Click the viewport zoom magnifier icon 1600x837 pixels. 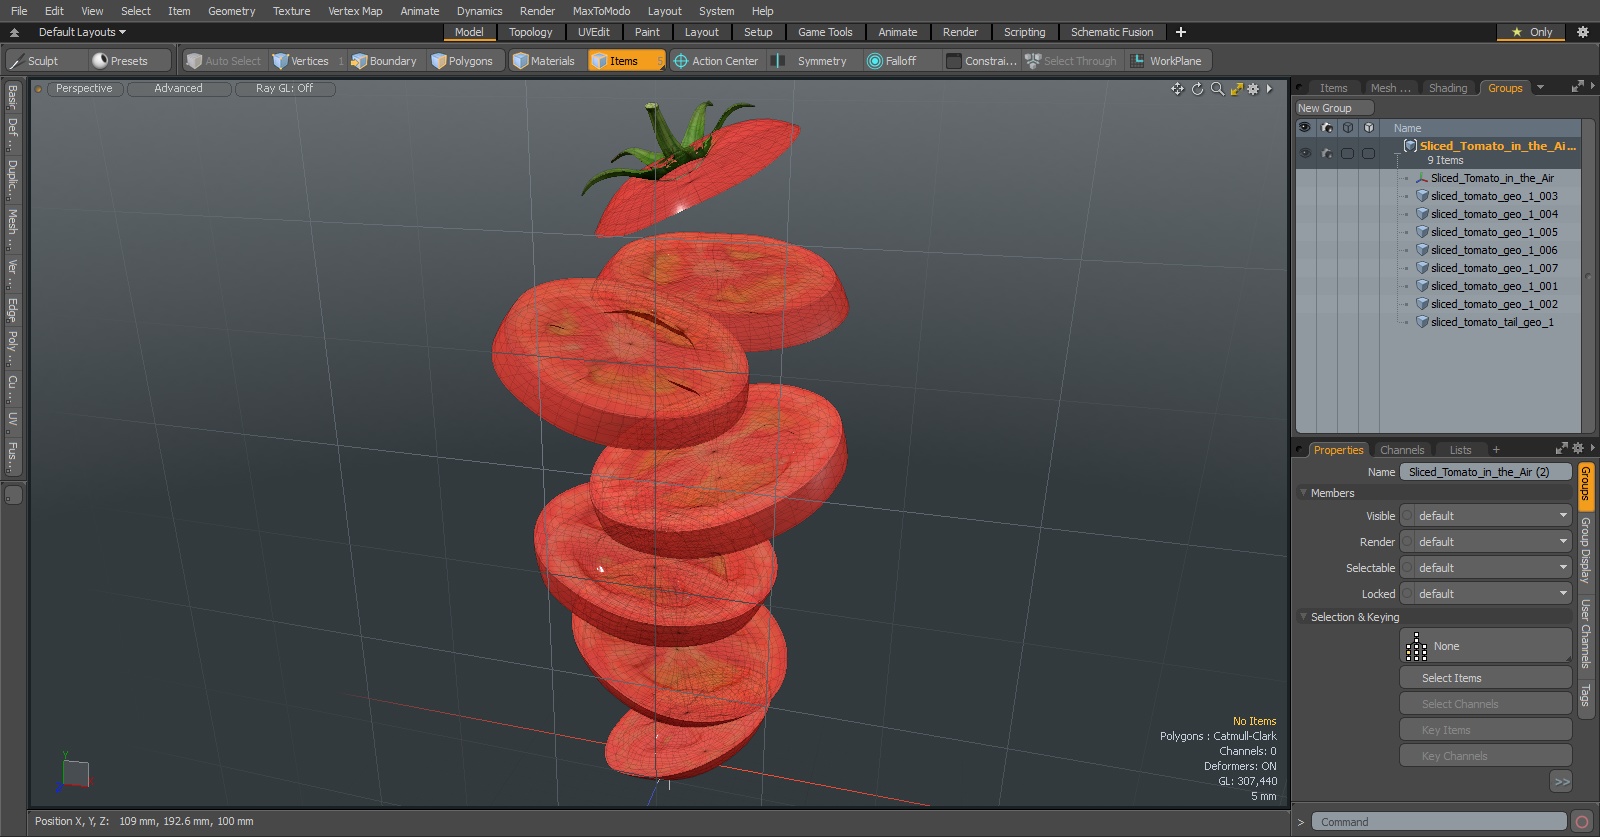click(x=1217, y=89)
